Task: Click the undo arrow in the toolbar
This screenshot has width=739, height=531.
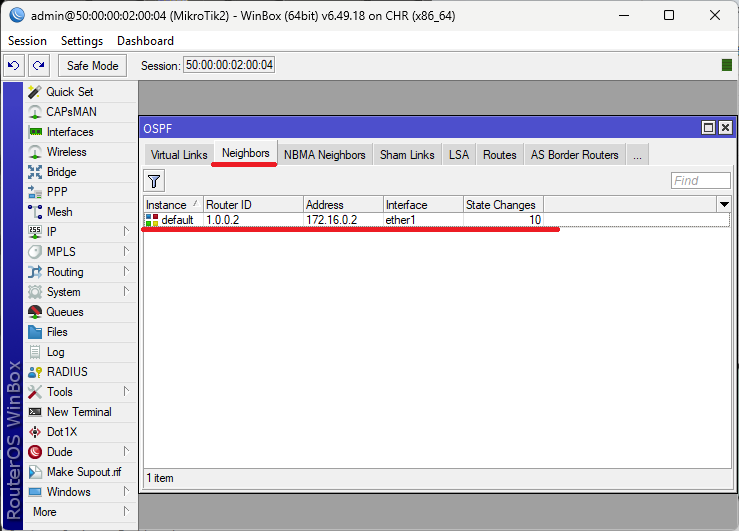Action: pos(14,65)
